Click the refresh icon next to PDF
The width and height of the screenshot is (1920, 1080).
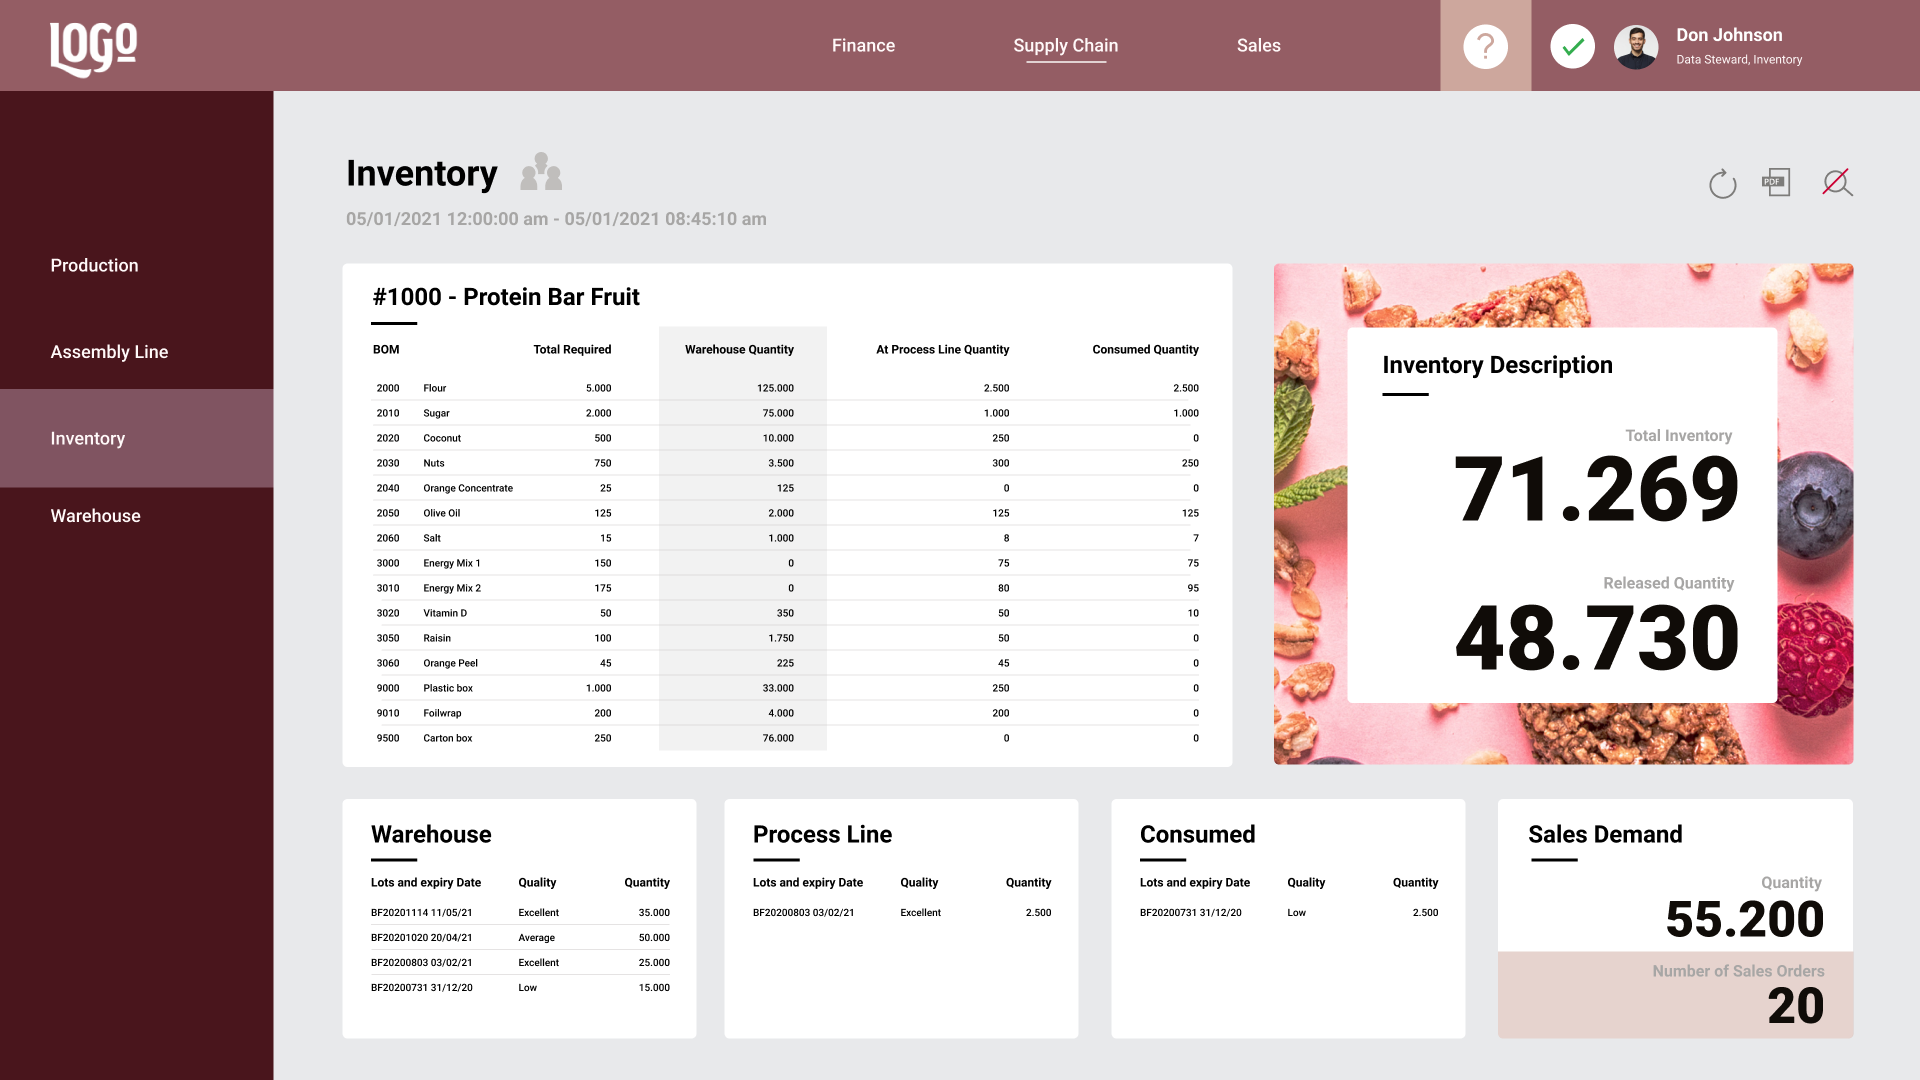1722,184
